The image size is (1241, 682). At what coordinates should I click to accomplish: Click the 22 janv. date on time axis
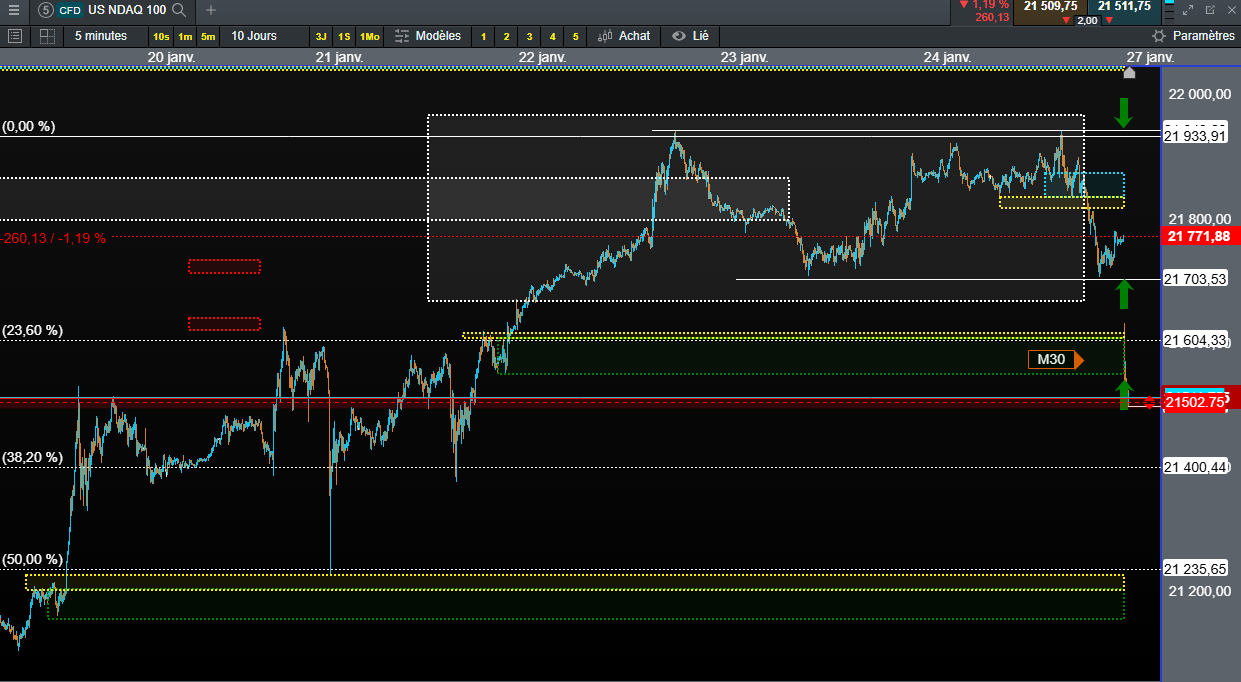tap(542, 58)
